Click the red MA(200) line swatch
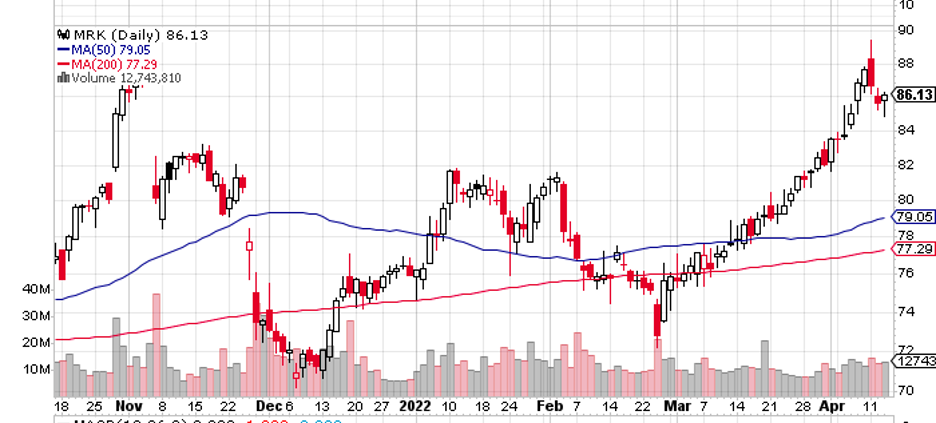 tap(63, 62)
